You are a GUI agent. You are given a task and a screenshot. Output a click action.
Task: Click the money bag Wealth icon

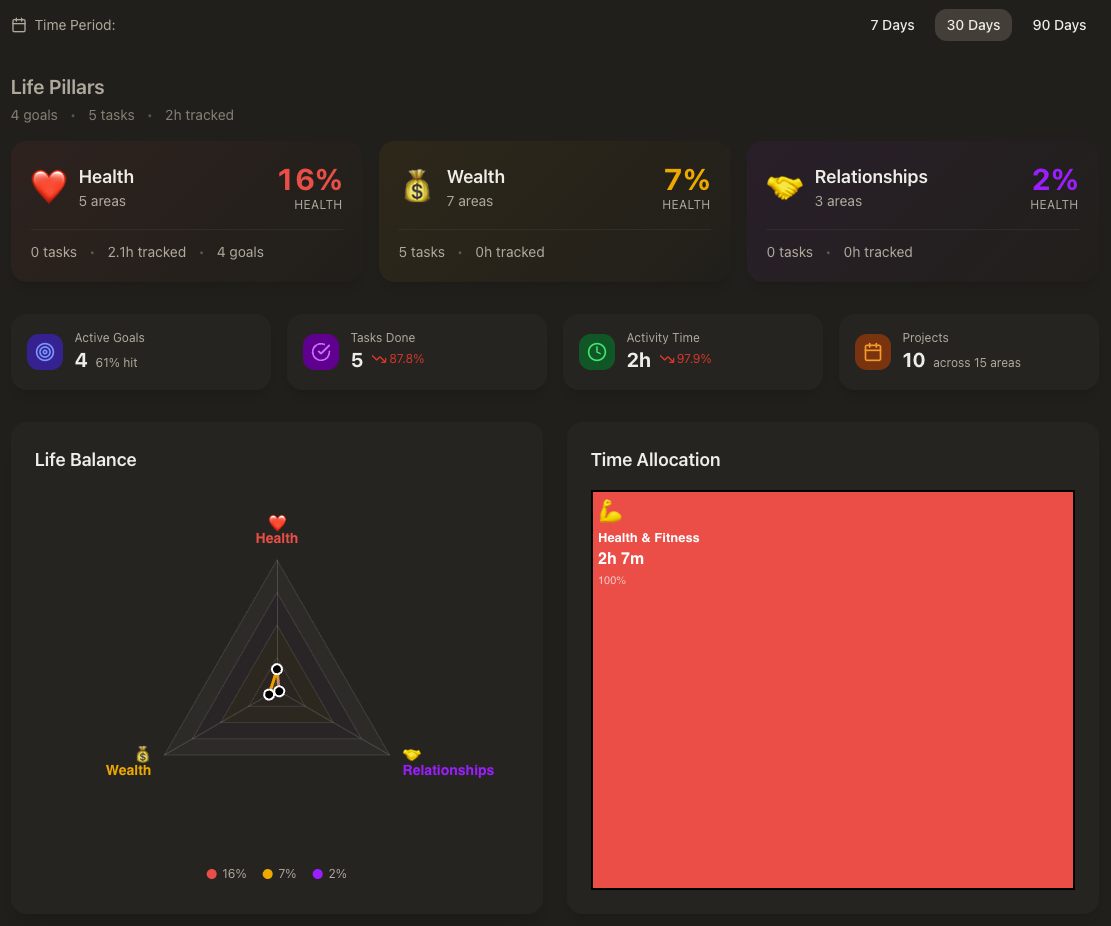coord(416,187)
